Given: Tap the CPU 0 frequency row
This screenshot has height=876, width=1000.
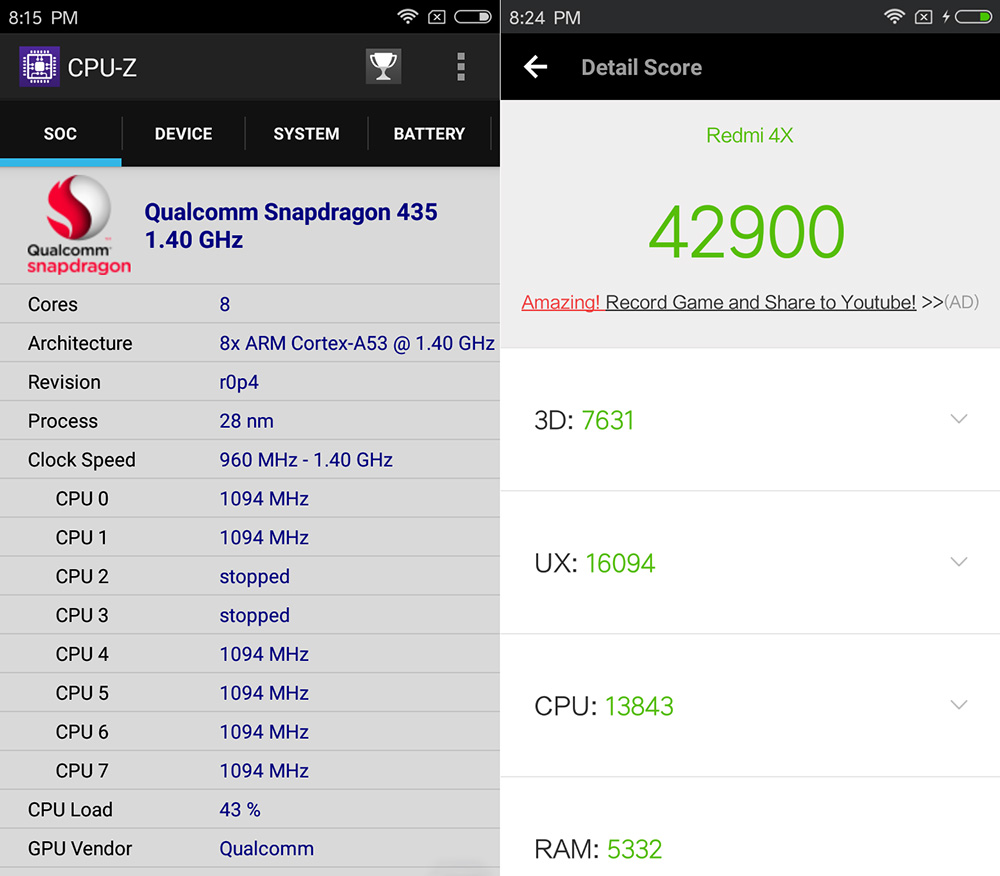Looking at the screenshot, I should pyautogui.click(x=250, y=499).
